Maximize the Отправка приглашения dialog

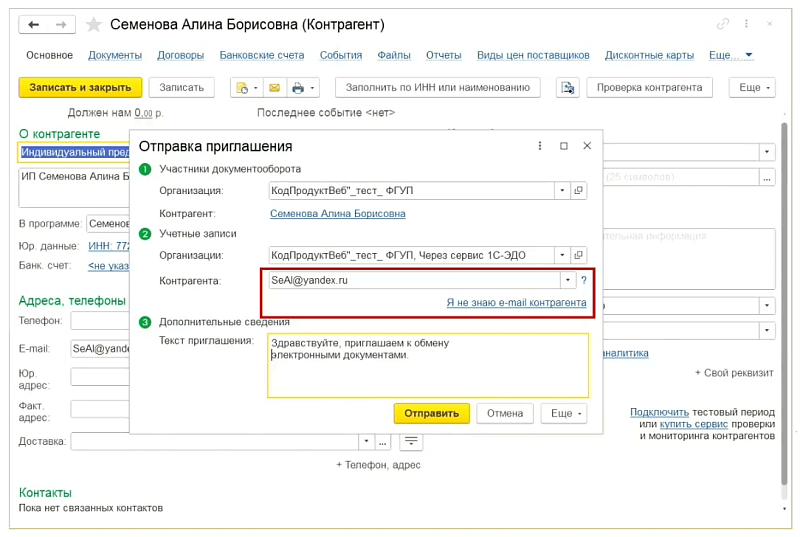coord(564,146)
